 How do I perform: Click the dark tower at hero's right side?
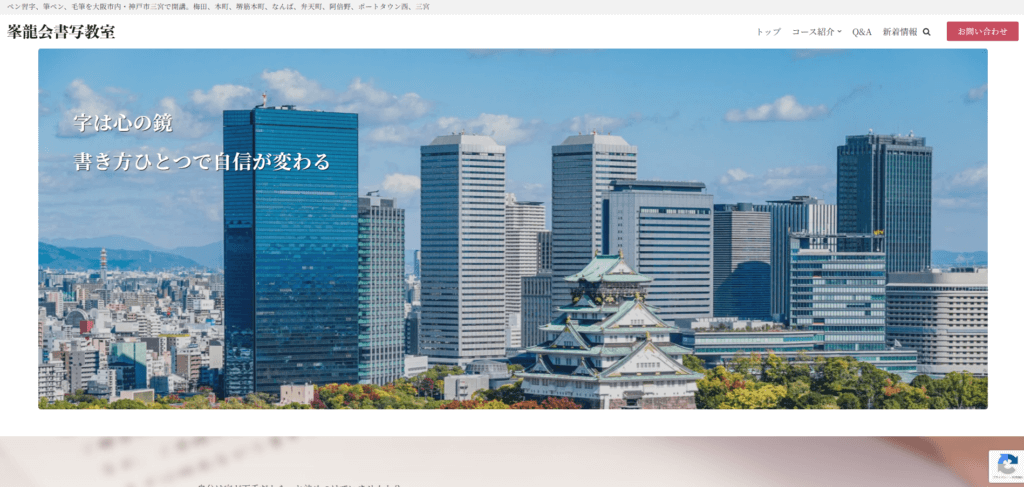pyautogui.click(x=884, y=200)
